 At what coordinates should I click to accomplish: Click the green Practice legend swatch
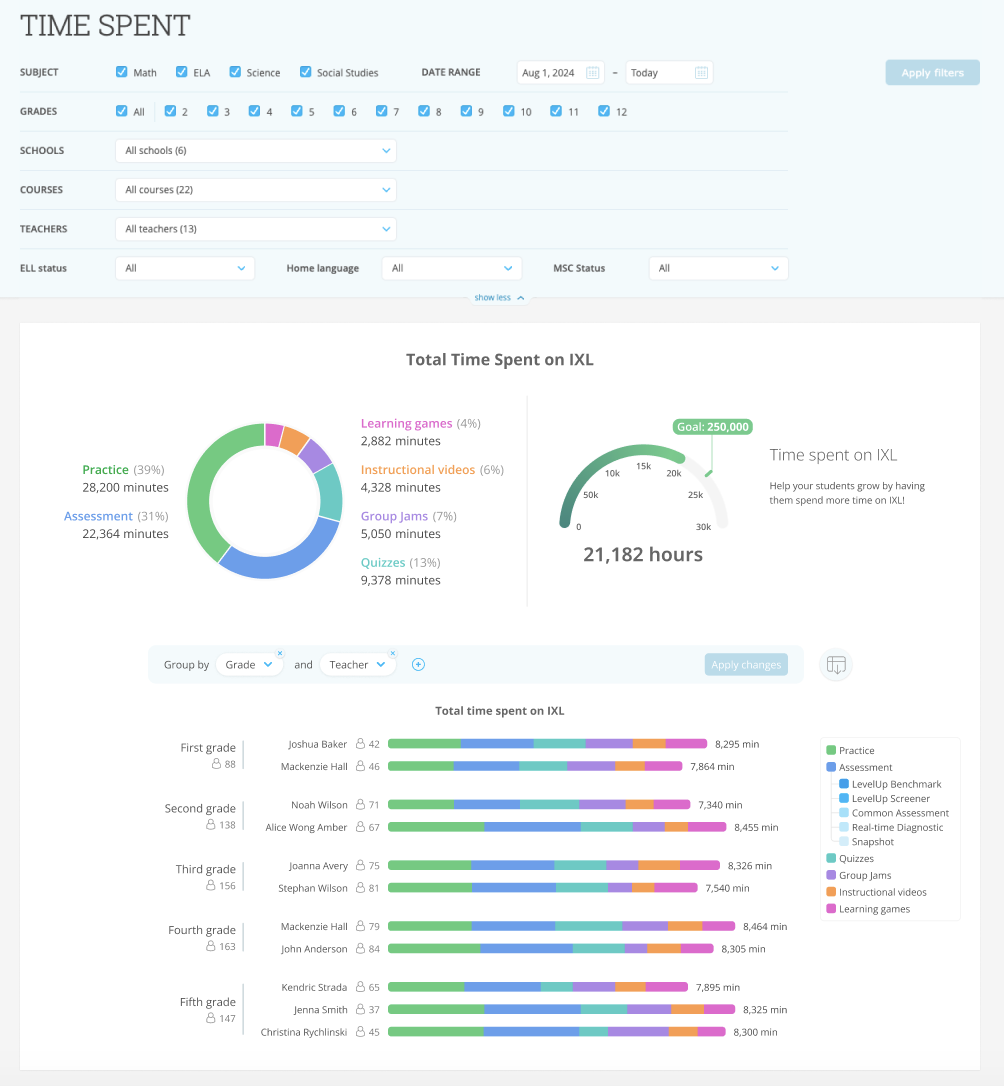point(831,750)
